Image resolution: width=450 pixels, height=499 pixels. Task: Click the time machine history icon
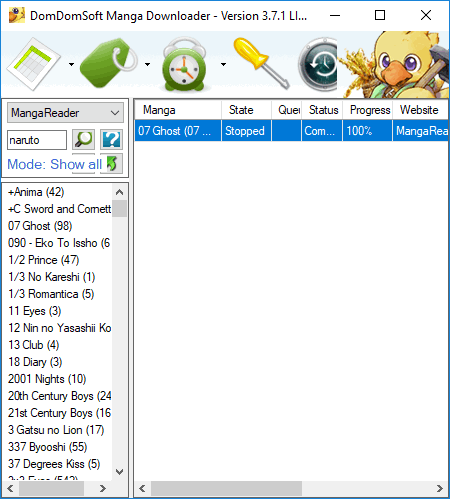pos(318,65)
